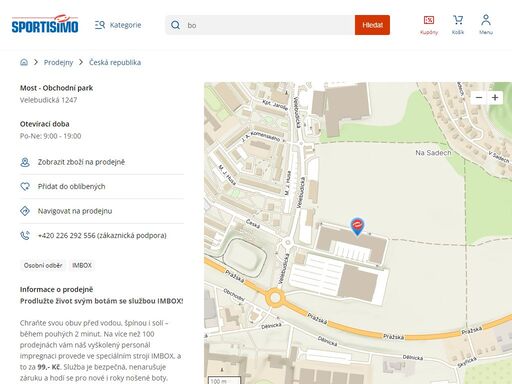Click the Hledat search button
Viewport: 512px width, 384px height.
coord(372,25)
